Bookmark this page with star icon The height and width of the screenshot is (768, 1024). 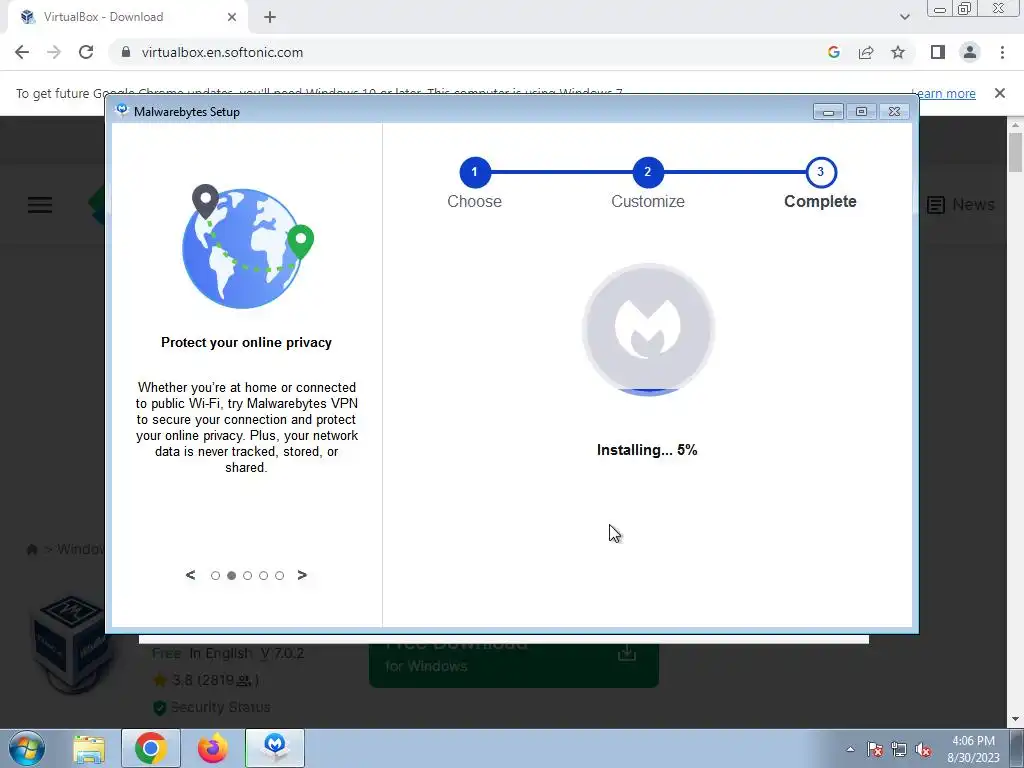click(x=898, y=52)
